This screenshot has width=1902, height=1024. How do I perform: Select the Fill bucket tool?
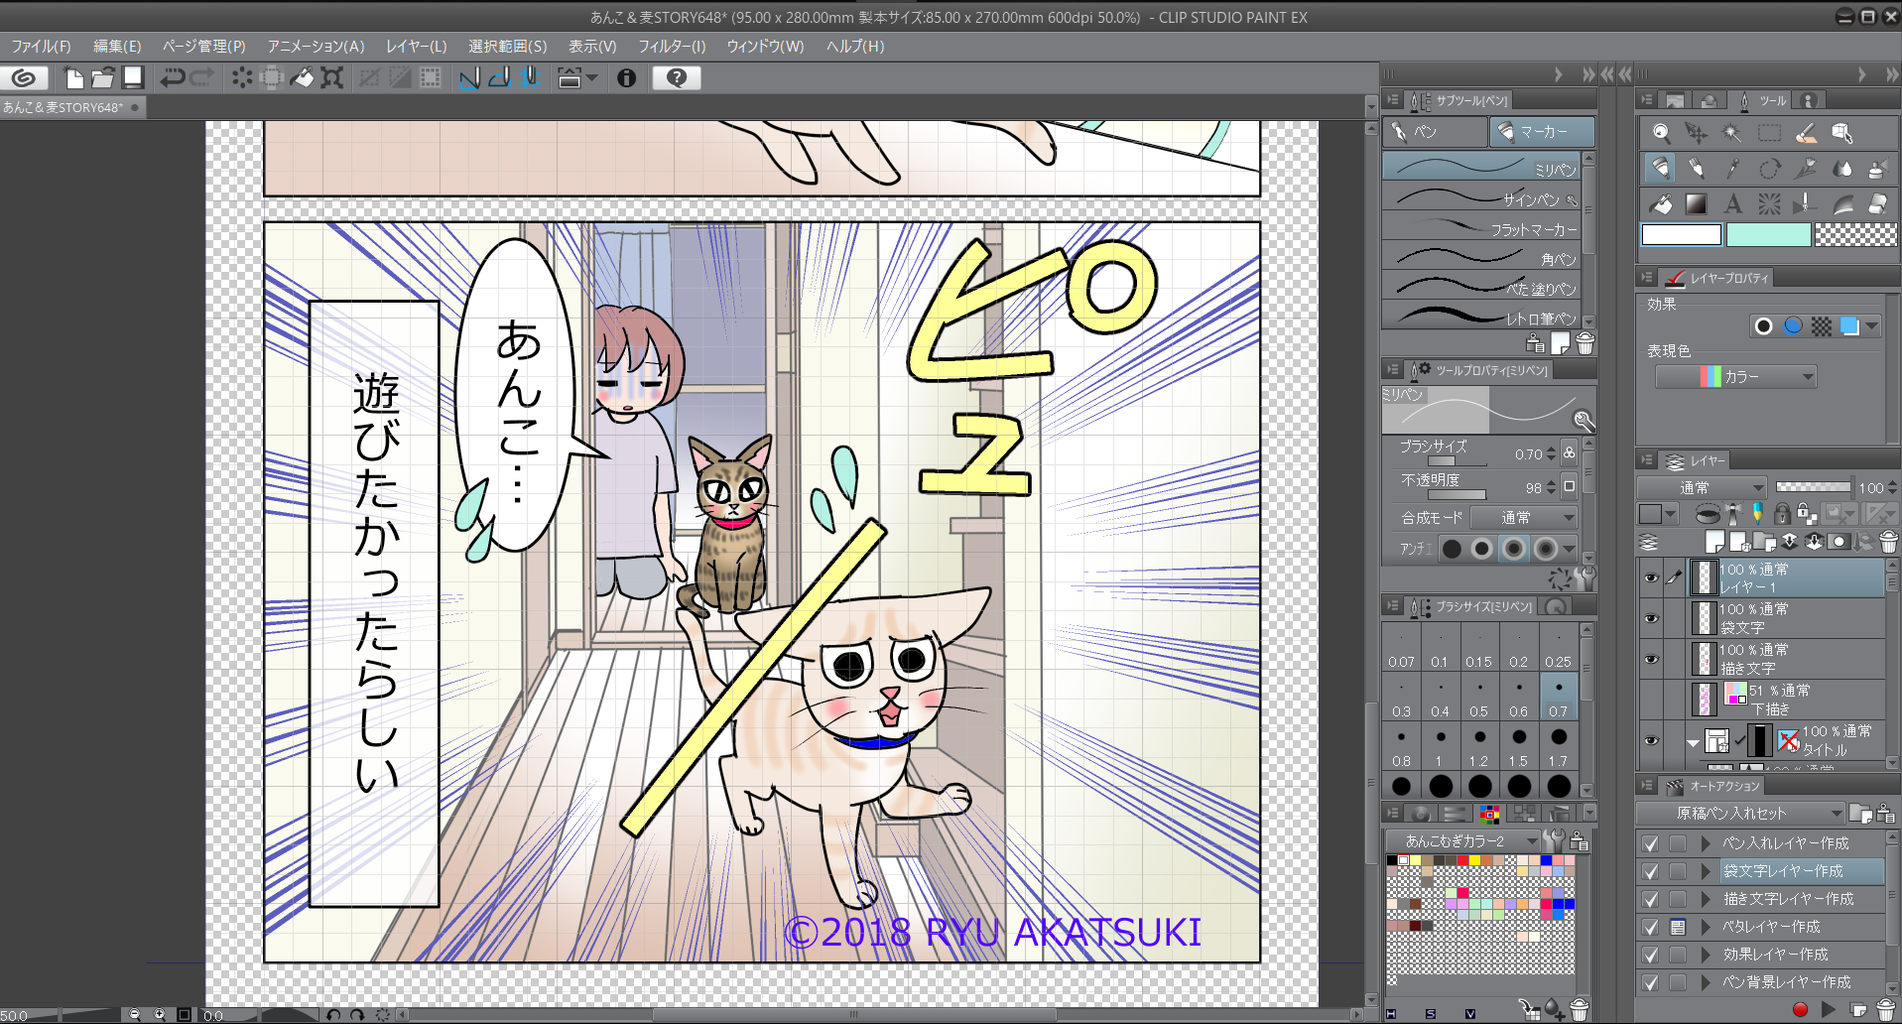[1661, 204]
